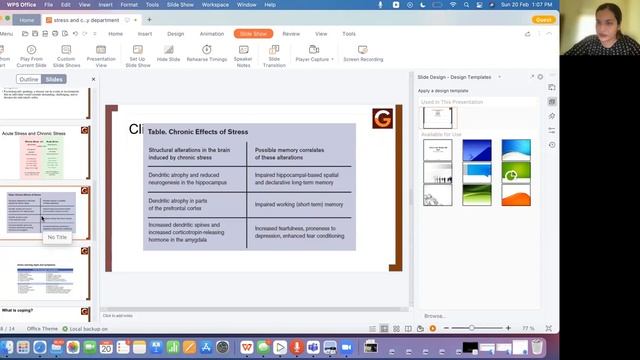The image size is (640, 360).
Task: Click the Open file icon in quick toolbar
Action: coord(25,34)
